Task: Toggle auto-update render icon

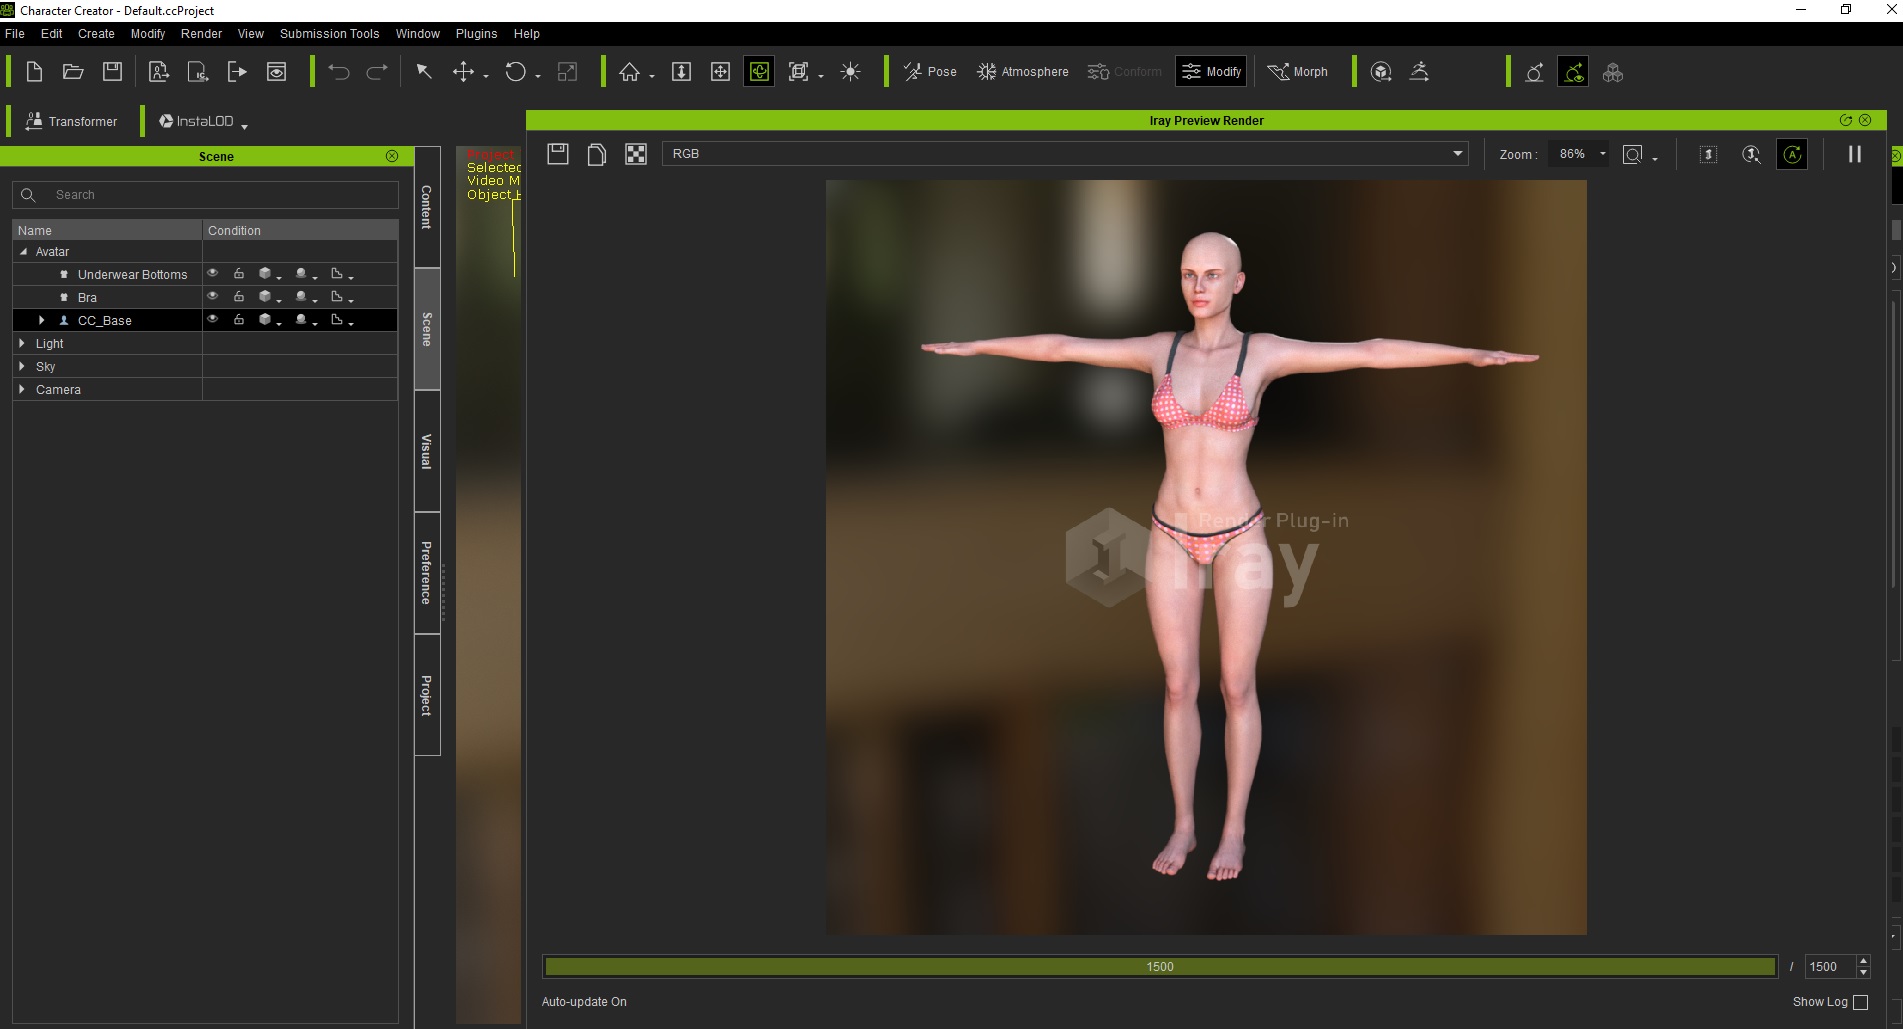Action: click(x=1792, y=154)
